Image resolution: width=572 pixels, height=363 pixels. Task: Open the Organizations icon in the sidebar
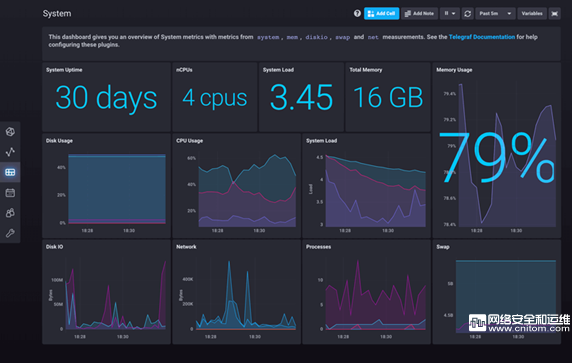tap(10, 213)
